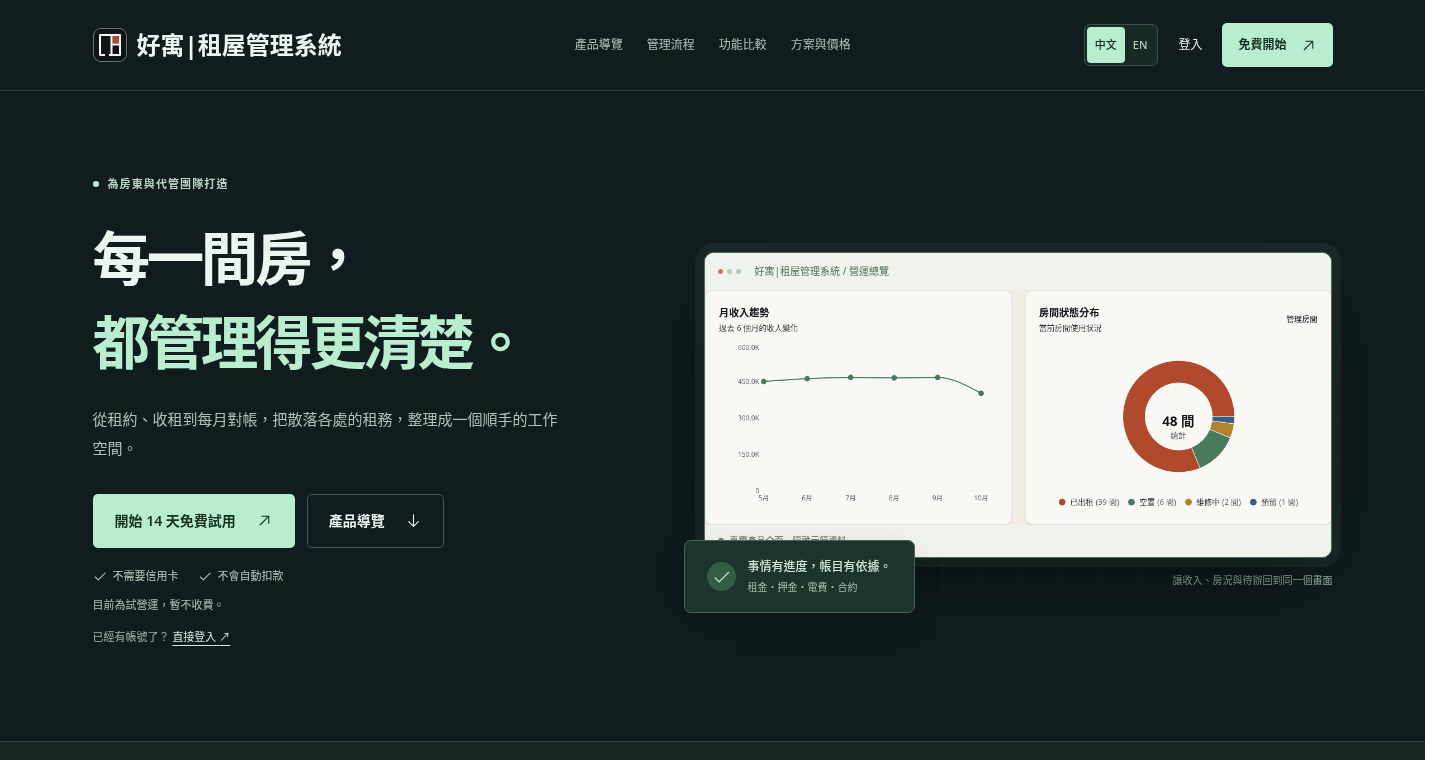Click the green check circle in the notification card
This screenshot has width=1440, height=760.
[x=721, y=577]
